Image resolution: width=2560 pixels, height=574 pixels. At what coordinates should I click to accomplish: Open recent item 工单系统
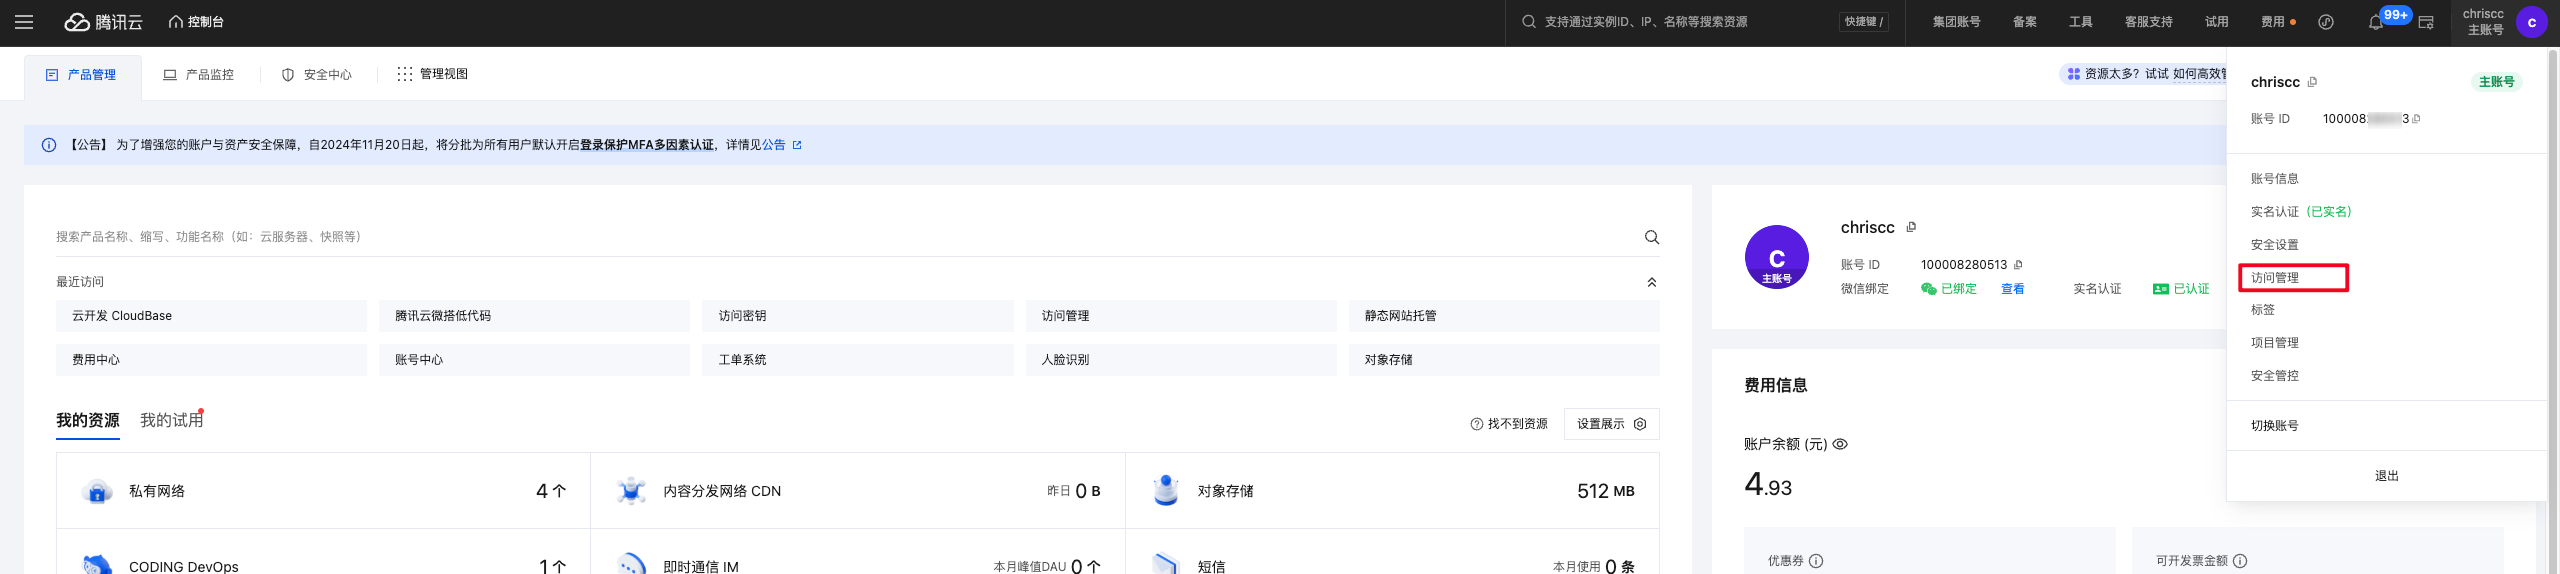858,360
